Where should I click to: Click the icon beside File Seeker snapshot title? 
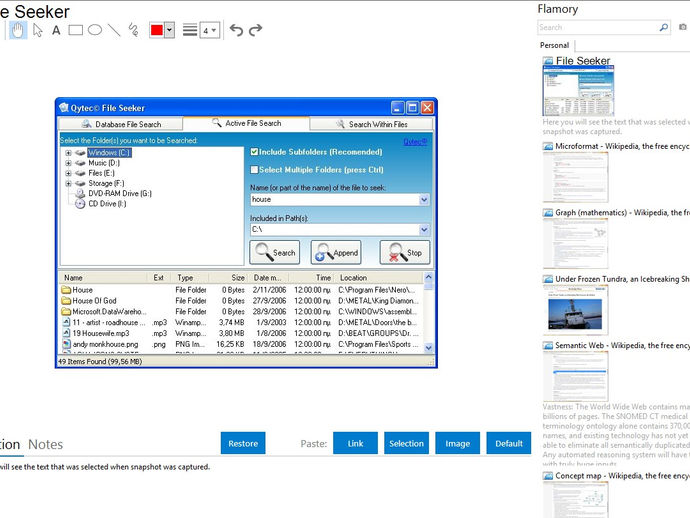click(x=548, y=61)
